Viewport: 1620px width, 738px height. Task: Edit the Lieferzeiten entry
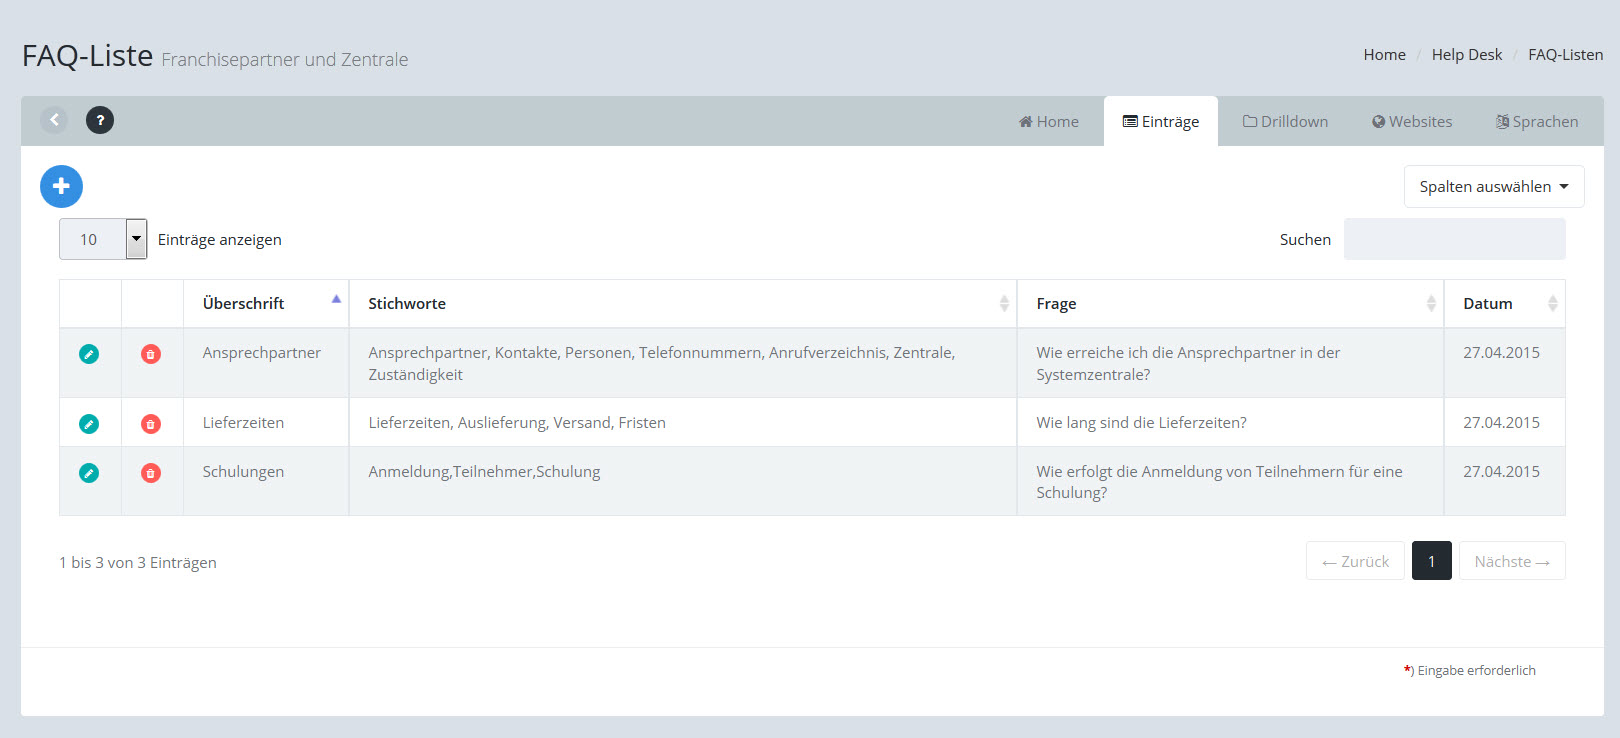point(89,424)
